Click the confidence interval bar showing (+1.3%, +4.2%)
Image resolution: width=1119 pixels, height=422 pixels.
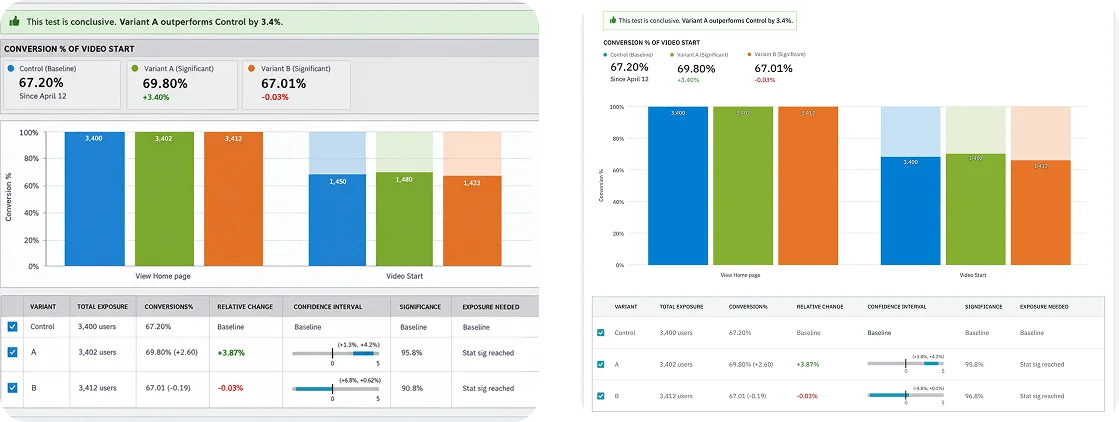pyautogui.click(x=335, y=352)
